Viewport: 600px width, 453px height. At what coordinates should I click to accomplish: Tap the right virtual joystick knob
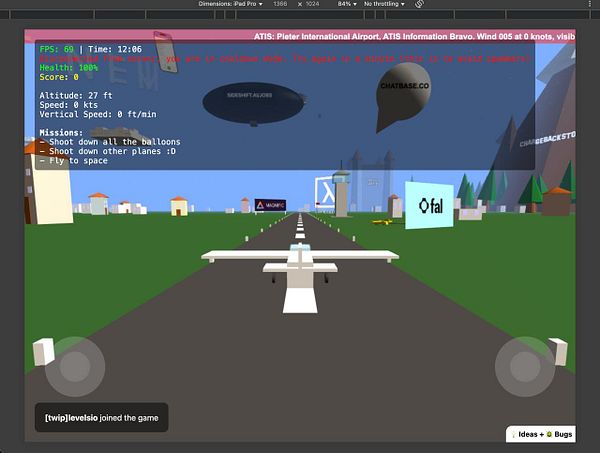[x=525, y=366]
